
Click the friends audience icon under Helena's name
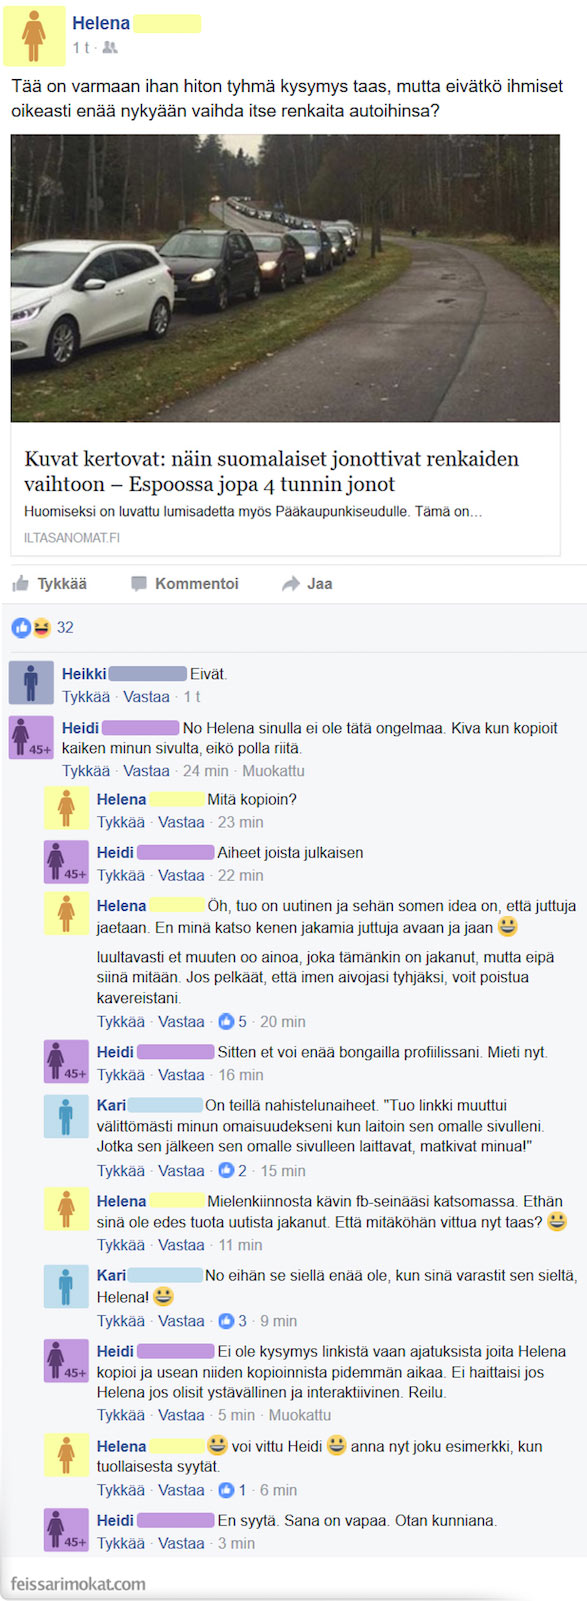[x=110, y=48]
